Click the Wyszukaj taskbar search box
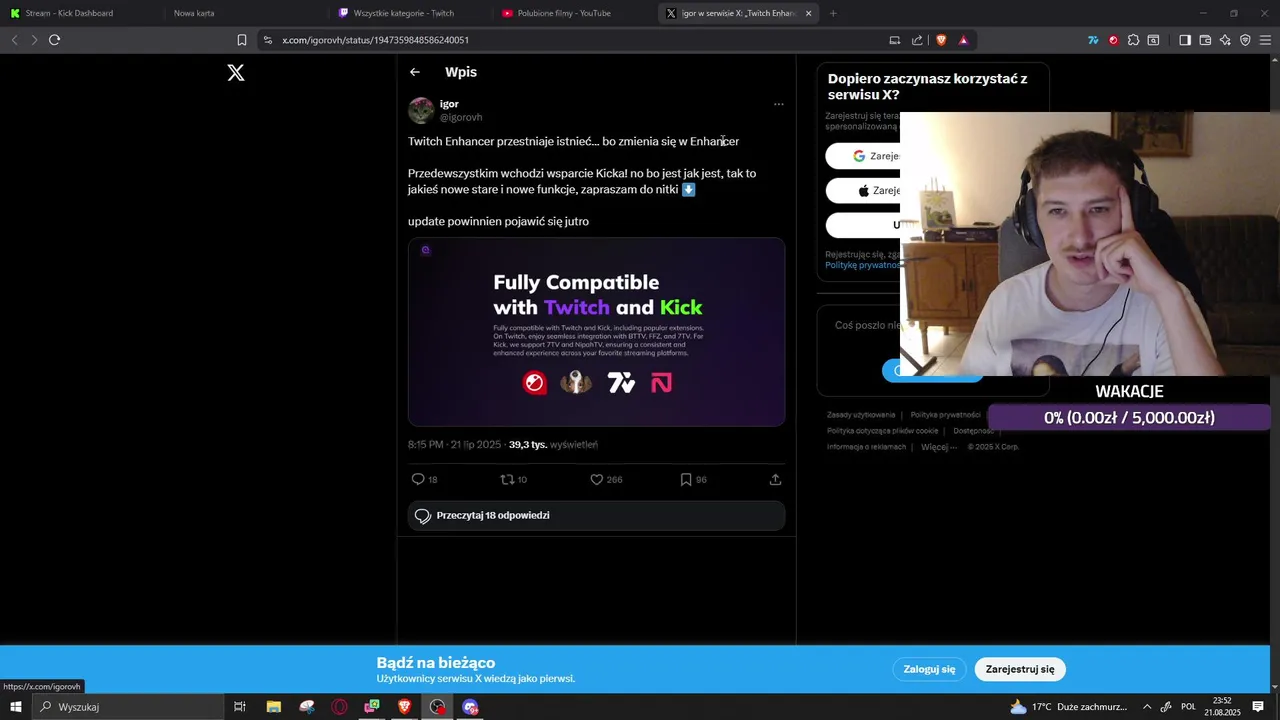Image resolution: width=1280 pixels, height=720 pixels. click(128, 707)
